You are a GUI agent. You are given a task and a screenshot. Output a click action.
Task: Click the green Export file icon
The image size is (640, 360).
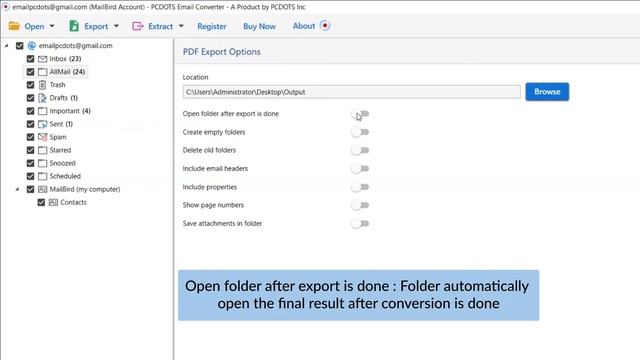(x=74, y=26)
